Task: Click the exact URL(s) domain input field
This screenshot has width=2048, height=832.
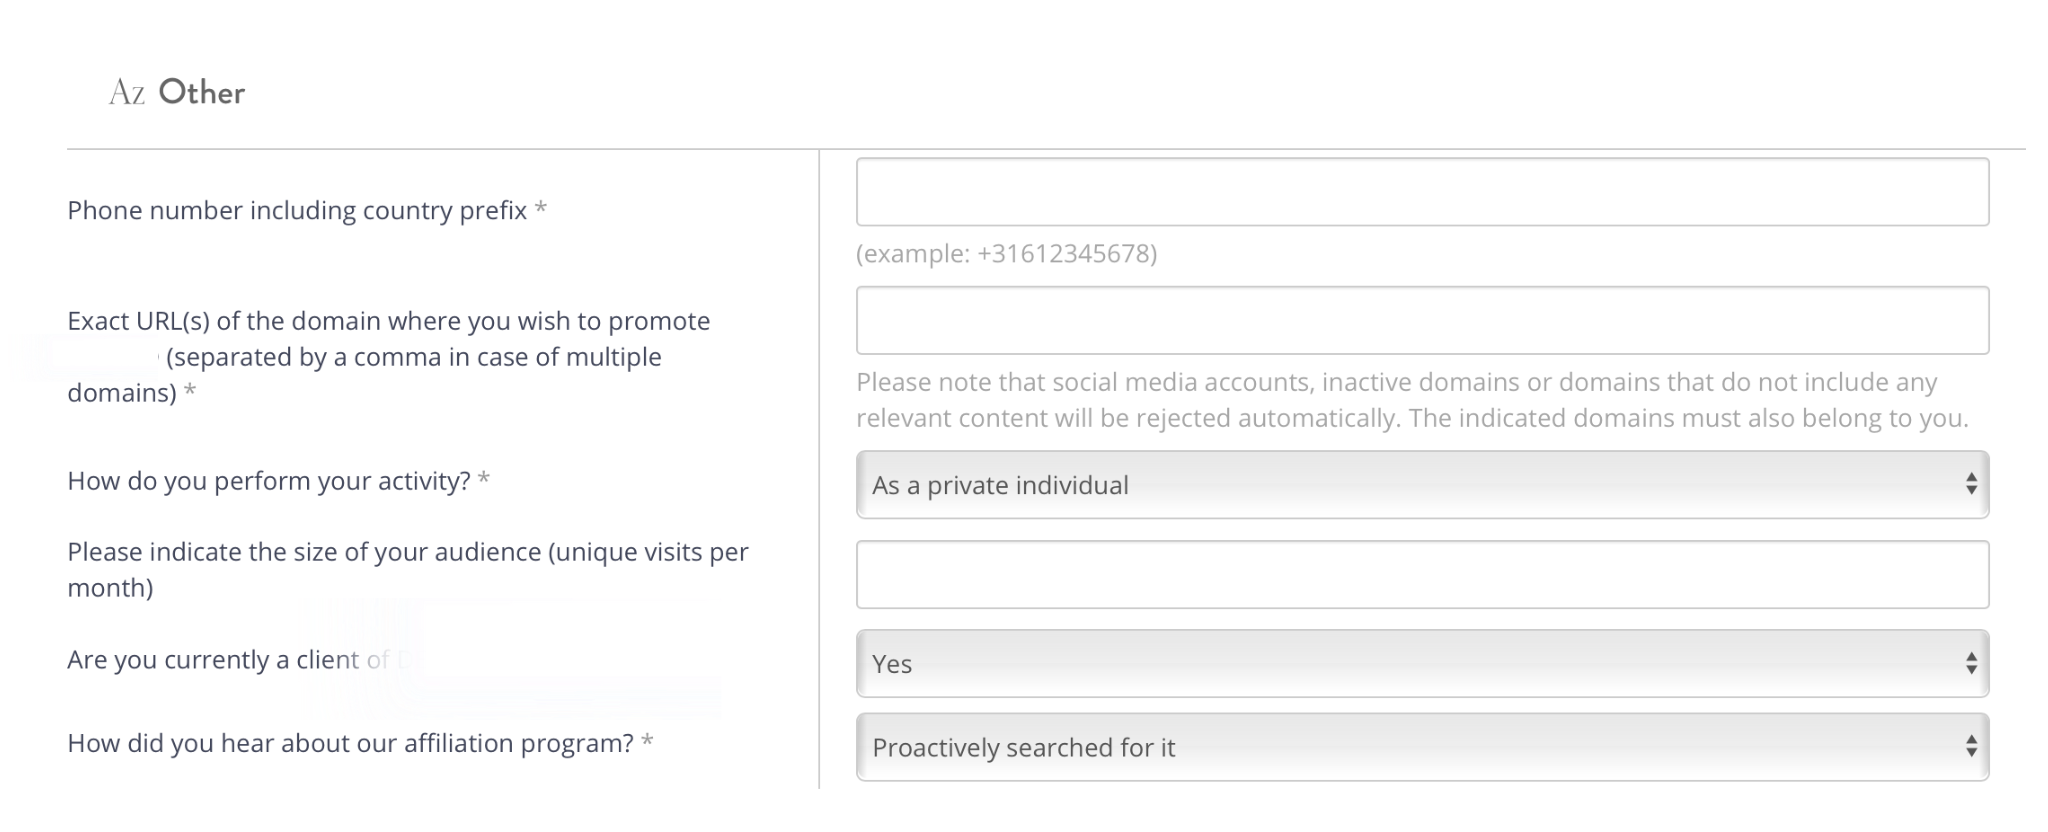Action: tap(1421, 321)
